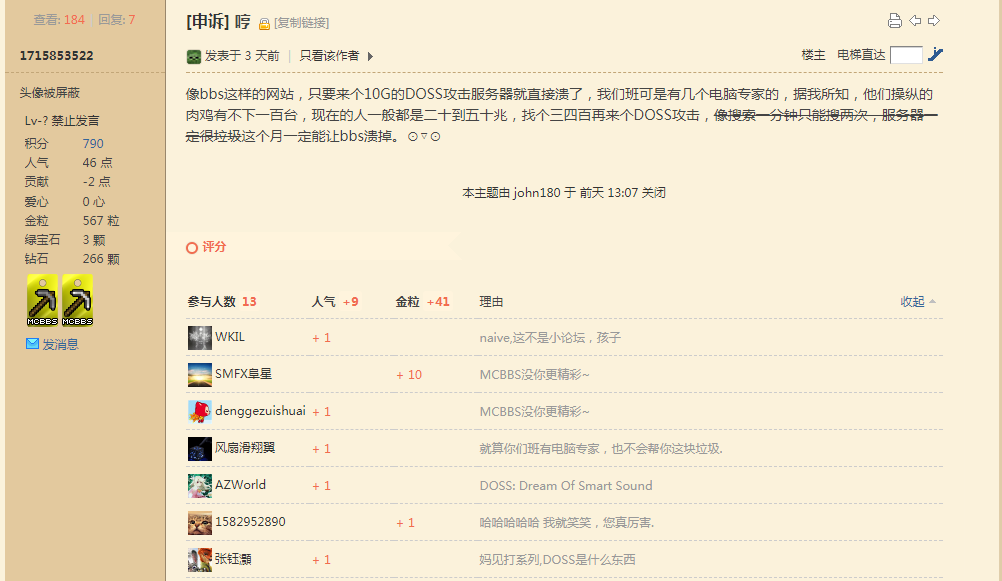
Task: Click the 金粒 +41 column header
Action: pos(422,302)
